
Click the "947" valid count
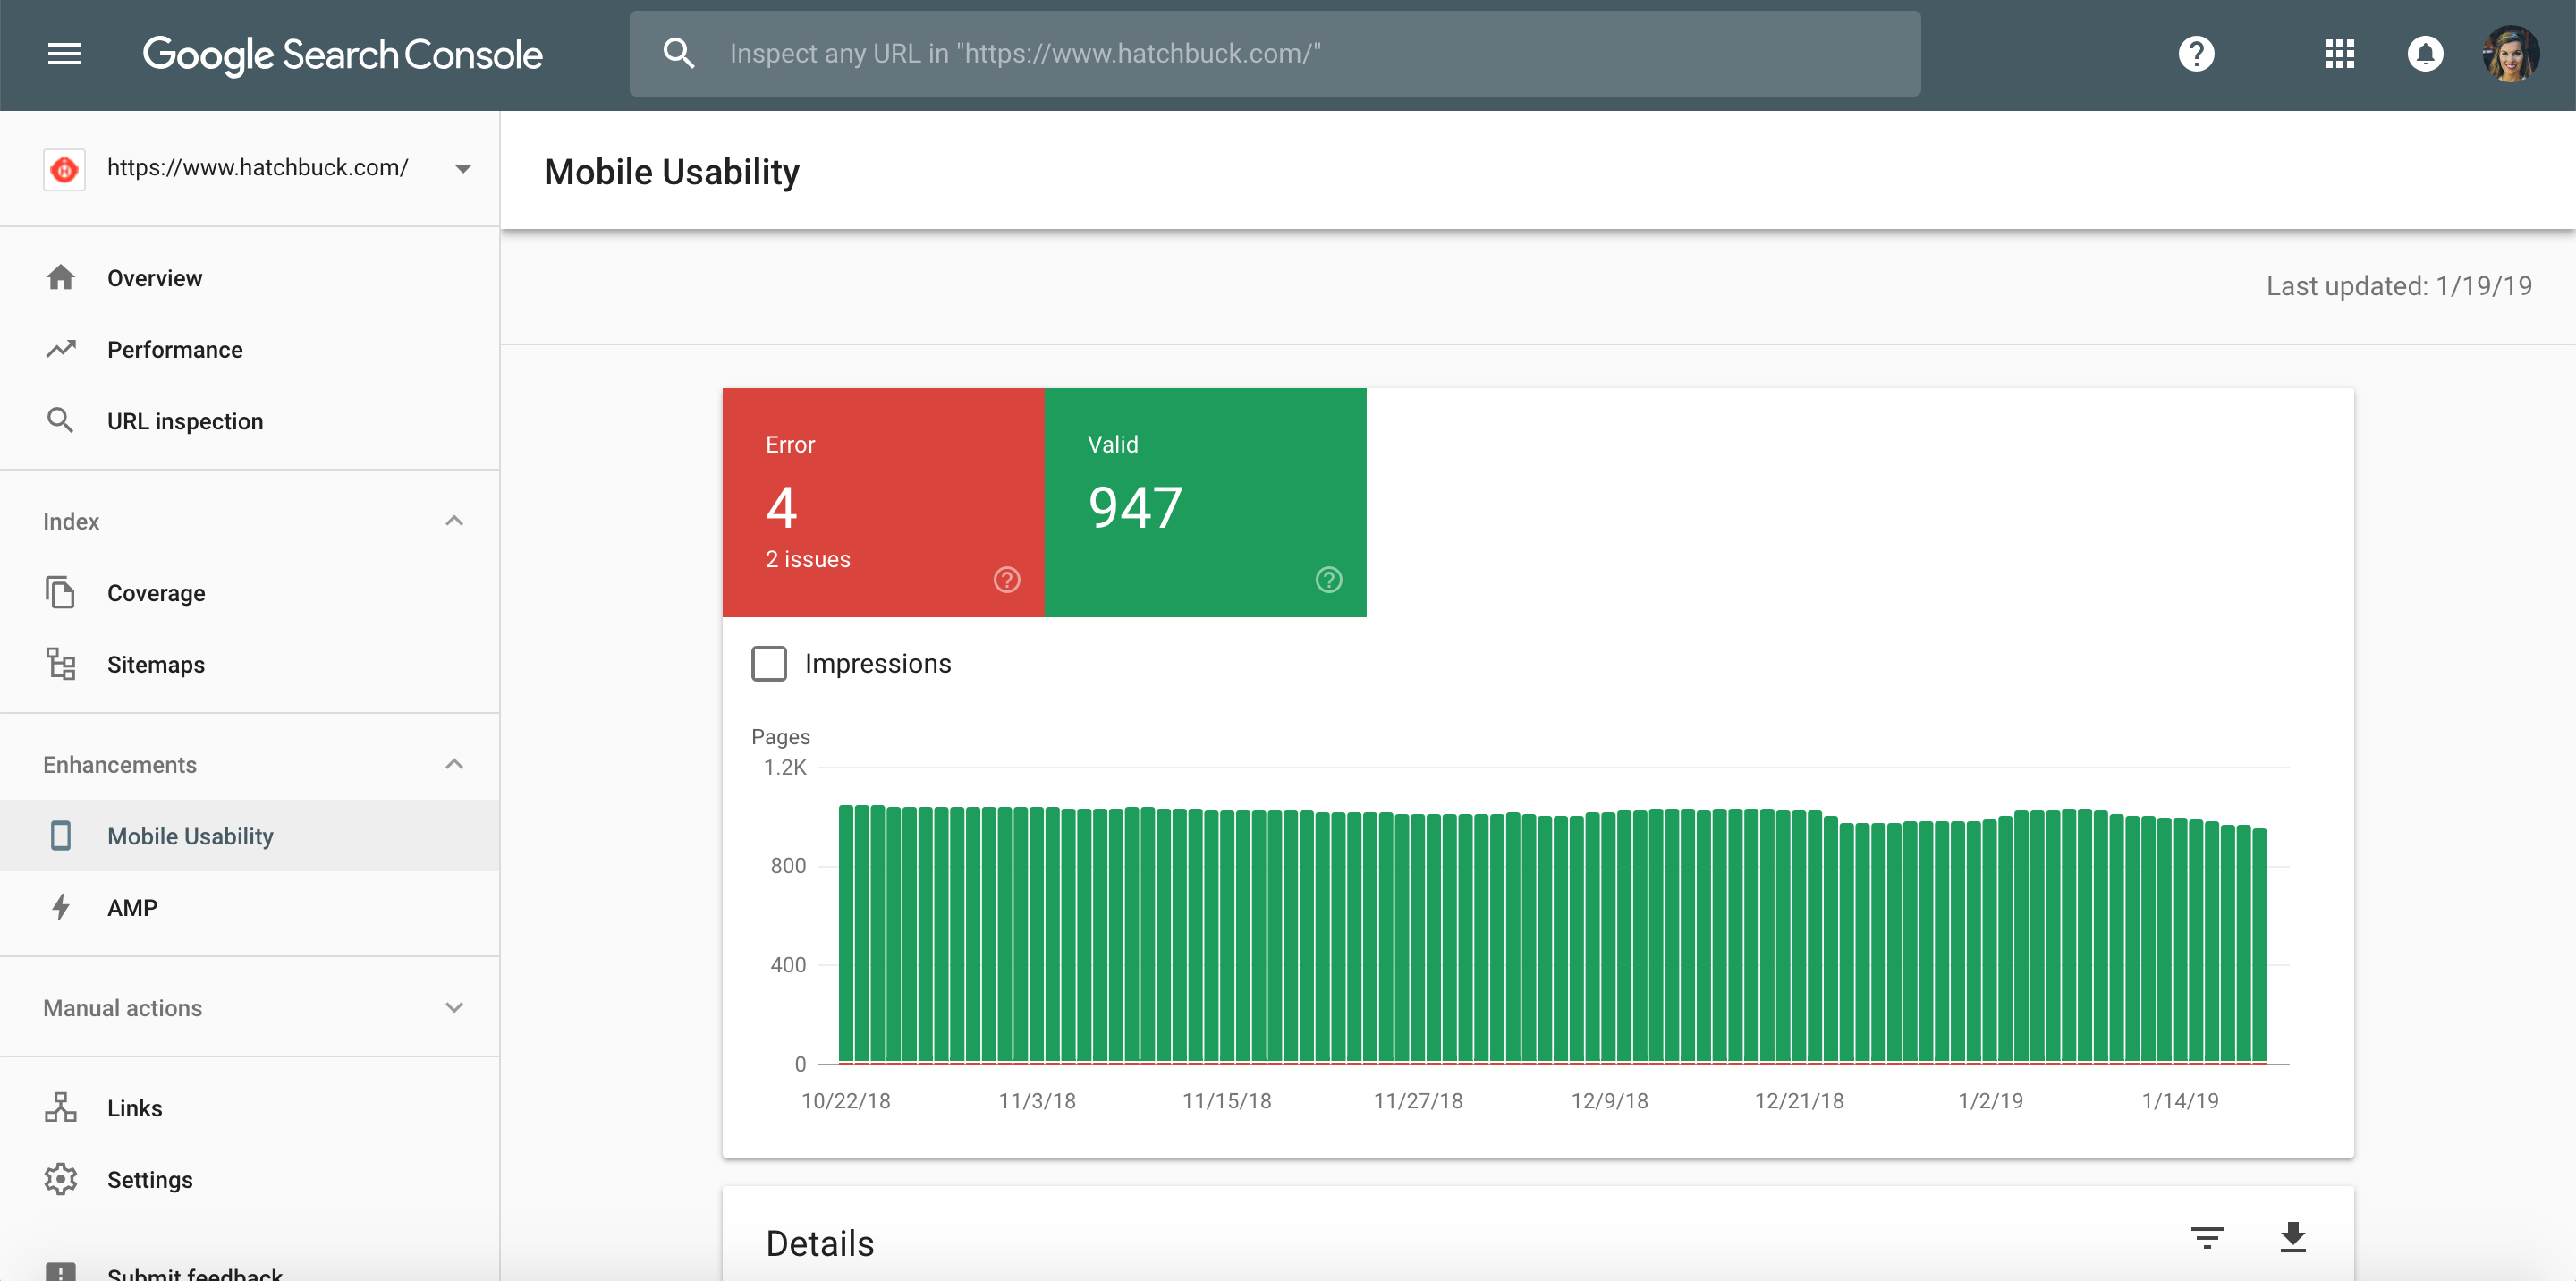(x=1135, y=507)
